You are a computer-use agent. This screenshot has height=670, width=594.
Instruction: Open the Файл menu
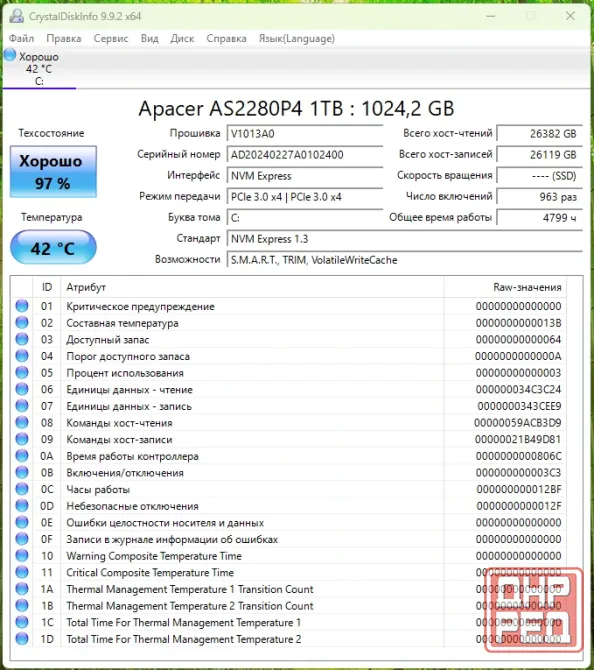[21, 38]
